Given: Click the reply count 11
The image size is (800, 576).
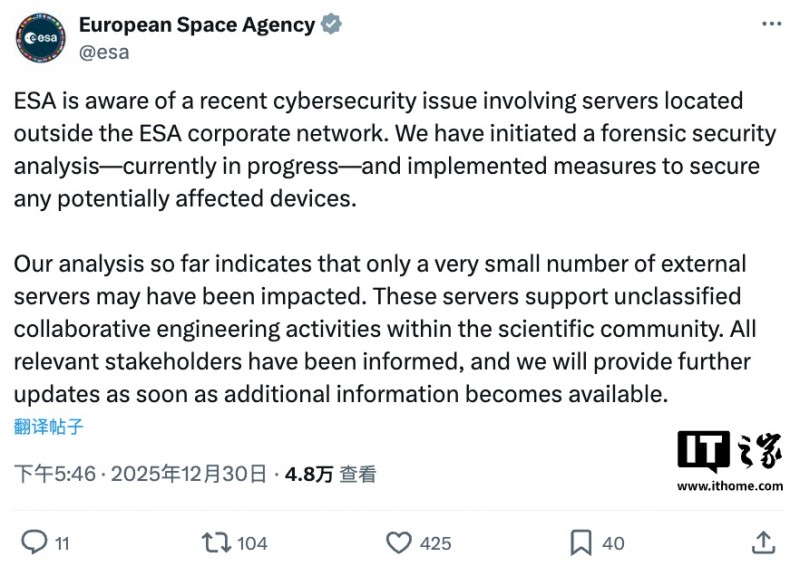Looking at the screenshot, I should [62, 543].
